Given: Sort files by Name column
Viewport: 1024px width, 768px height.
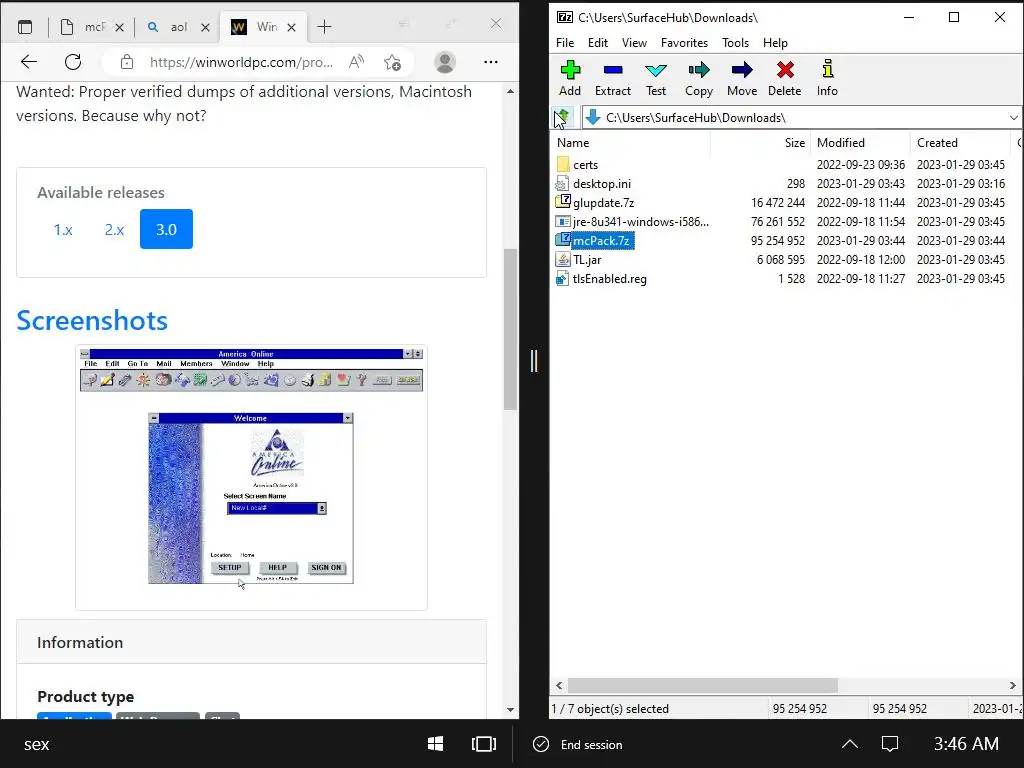Looking at the screenshot, I should tap(632, 142).
